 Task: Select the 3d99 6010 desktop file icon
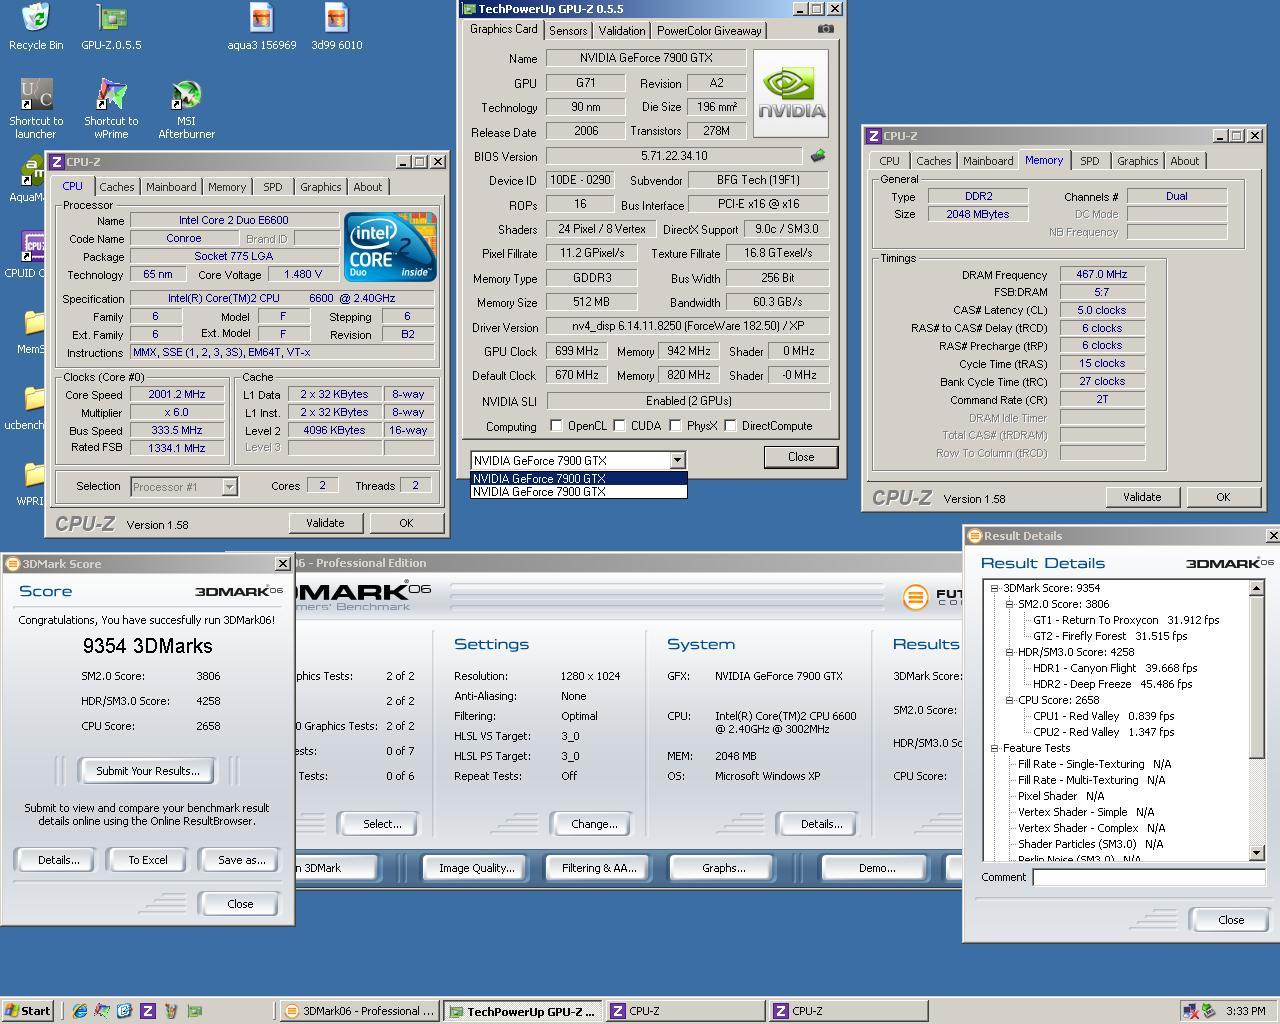[336, 26]
